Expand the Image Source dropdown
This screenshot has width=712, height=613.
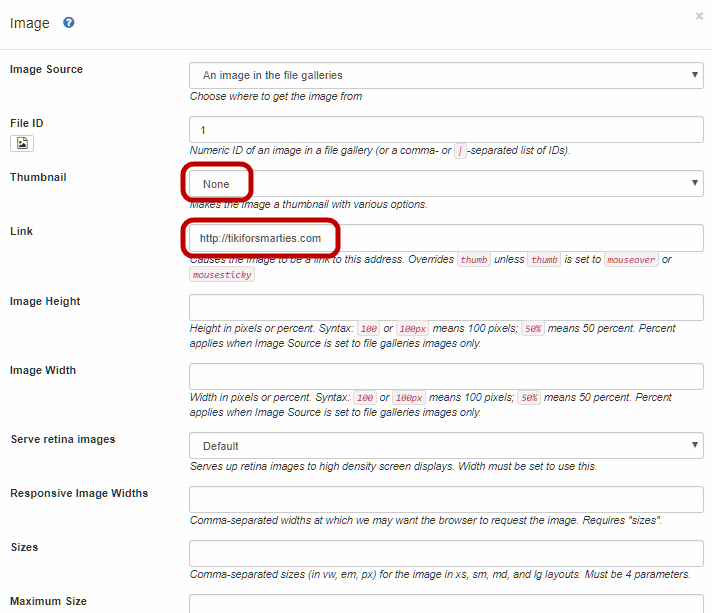point(445,75)
